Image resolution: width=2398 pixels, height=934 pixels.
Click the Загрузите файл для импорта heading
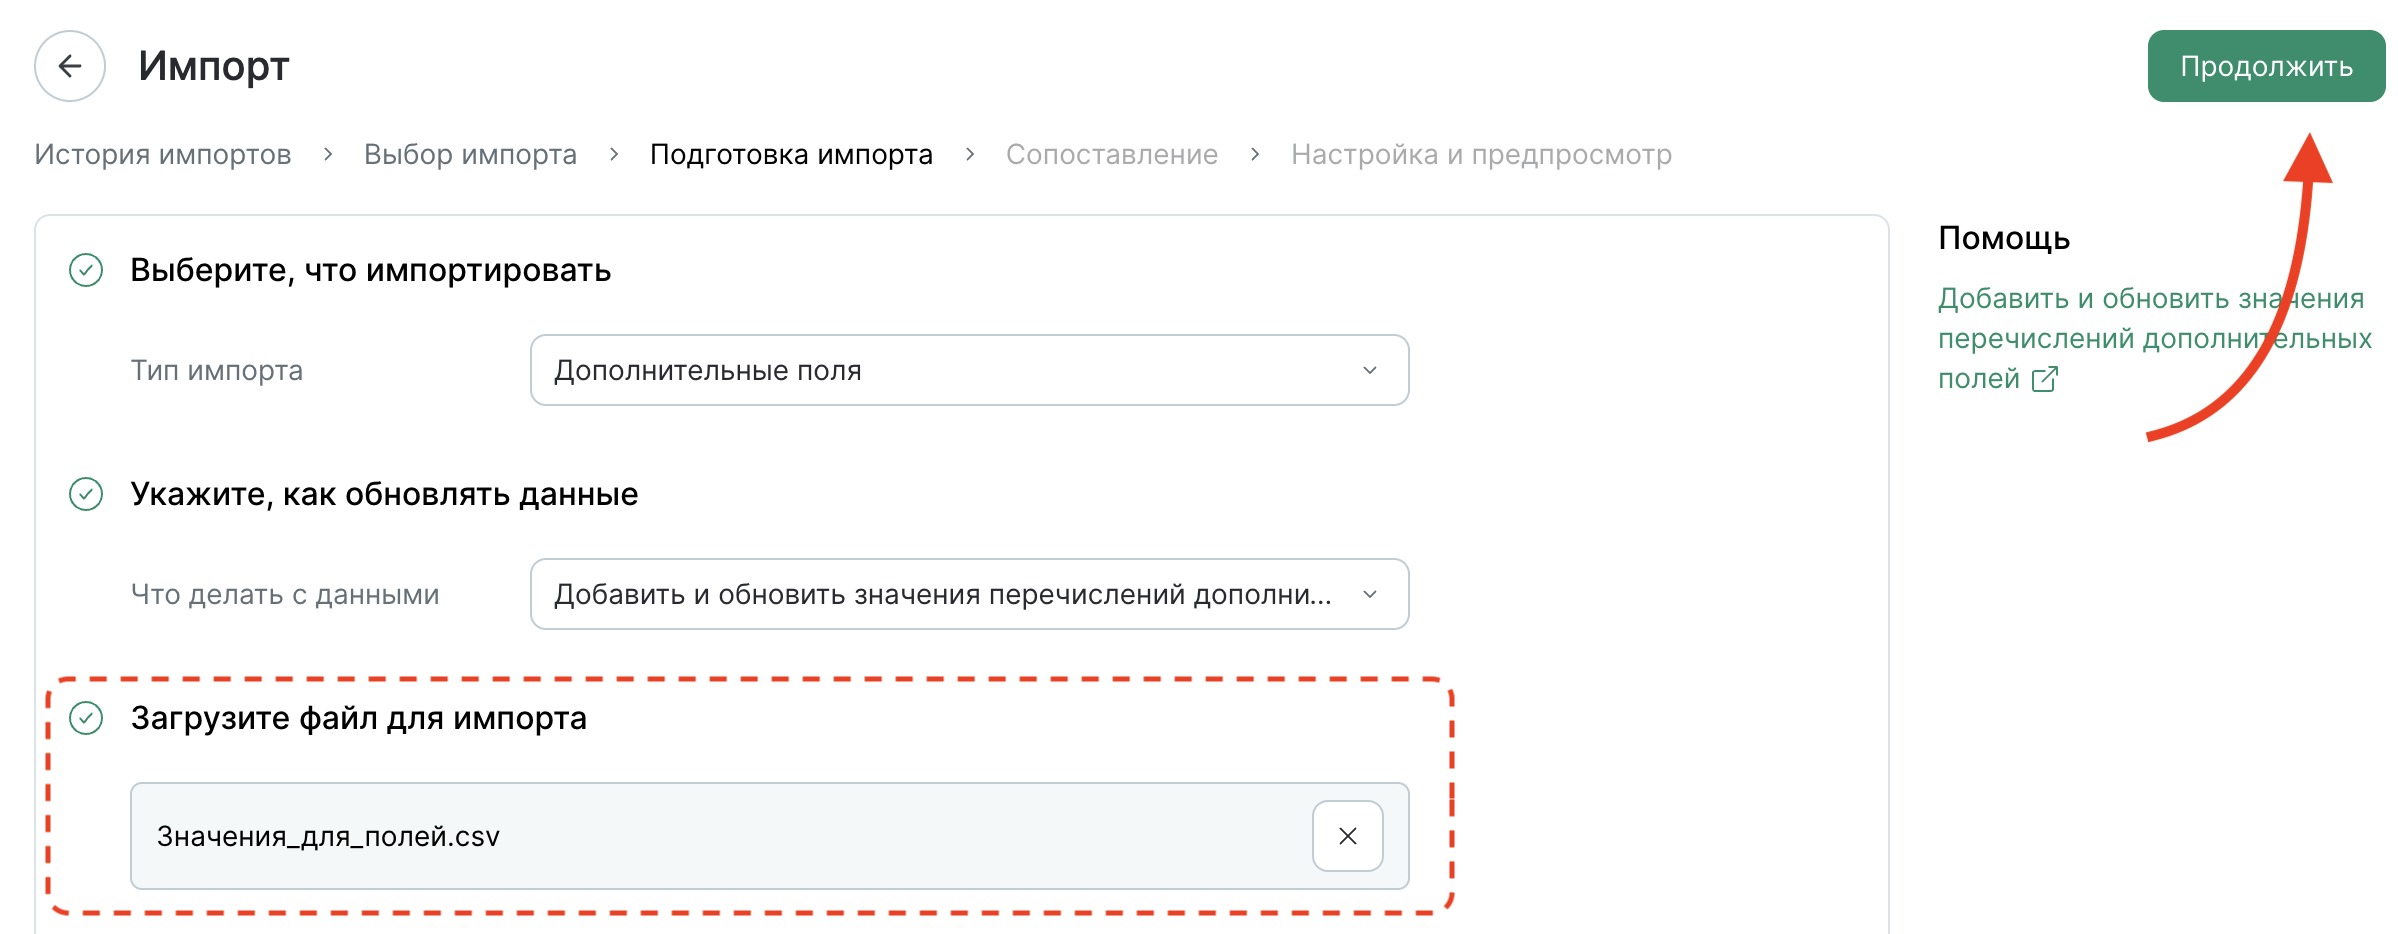[359, 718]
